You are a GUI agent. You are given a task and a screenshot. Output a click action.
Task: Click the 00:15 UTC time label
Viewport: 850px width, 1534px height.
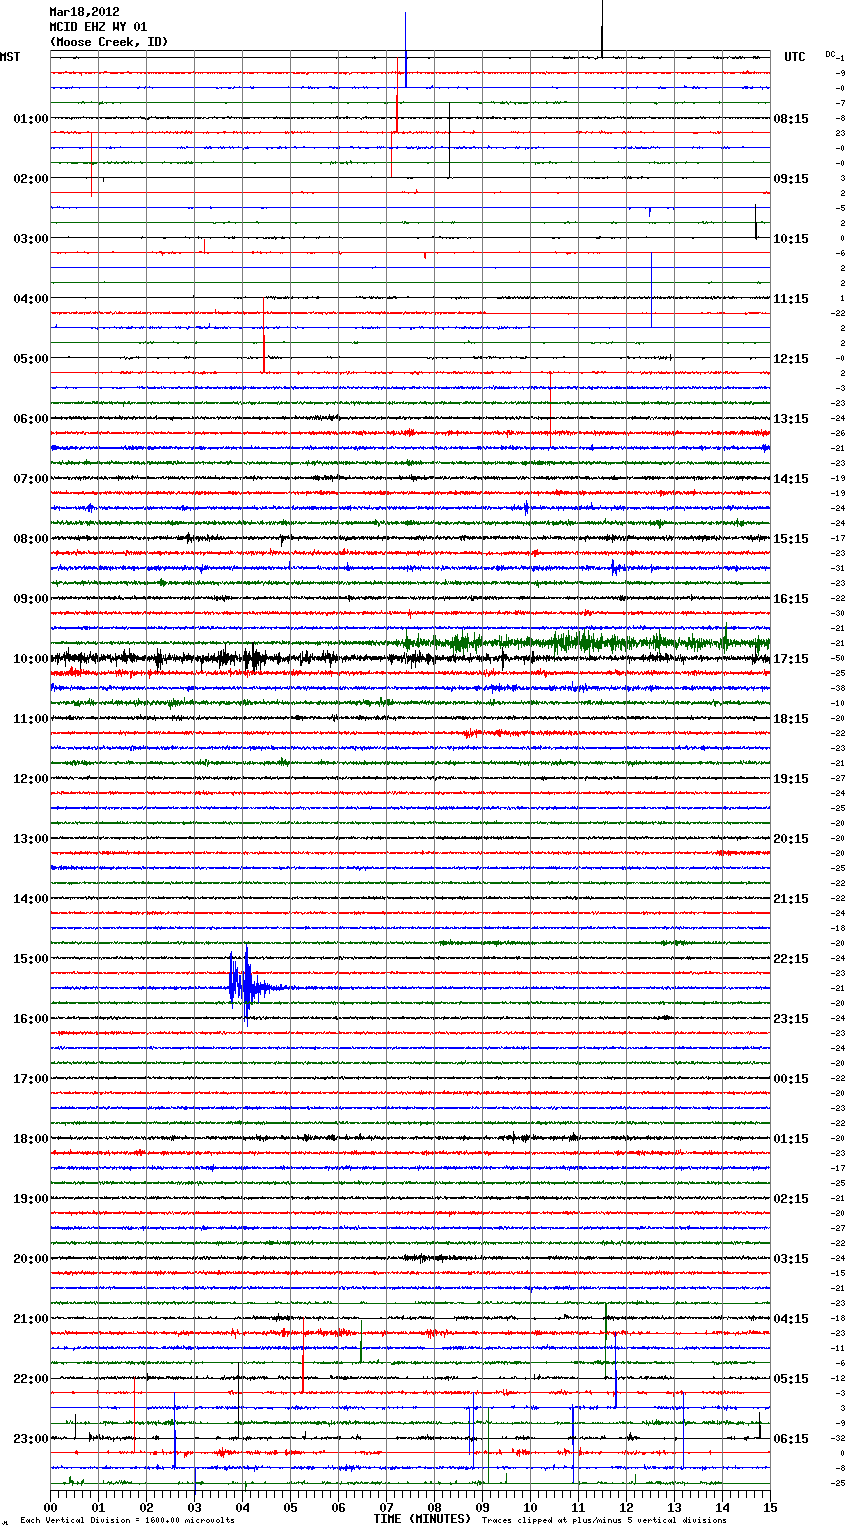791,1079
